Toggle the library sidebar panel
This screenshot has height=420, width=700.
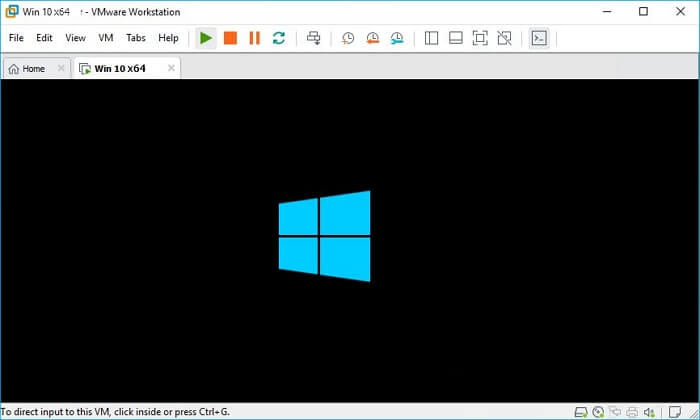(x=432, y=38)
